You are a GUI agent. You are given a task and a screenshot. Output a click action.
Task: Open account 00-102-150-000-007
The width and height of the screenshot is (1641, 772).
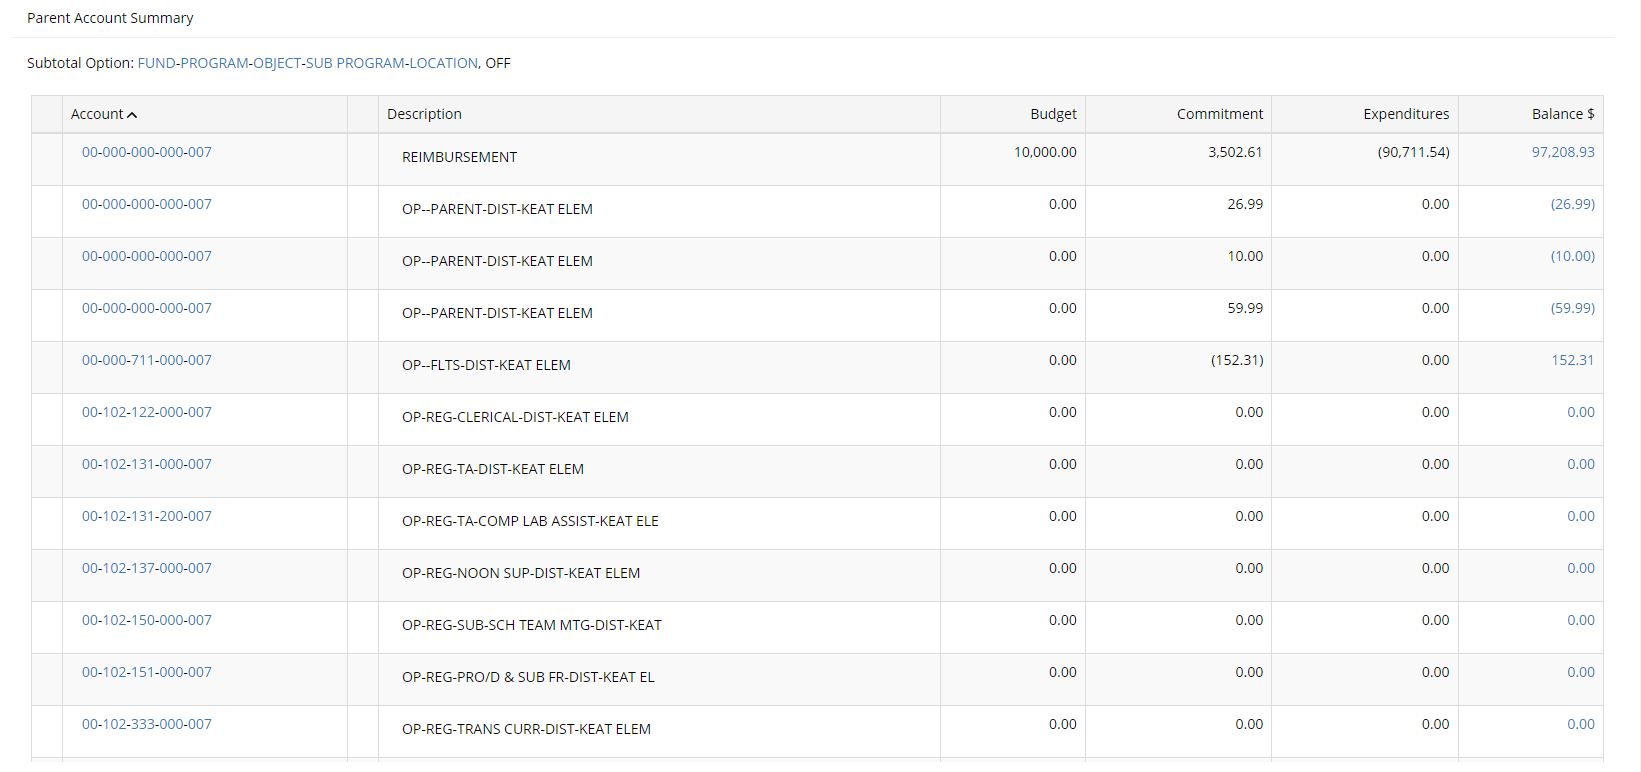147,620
